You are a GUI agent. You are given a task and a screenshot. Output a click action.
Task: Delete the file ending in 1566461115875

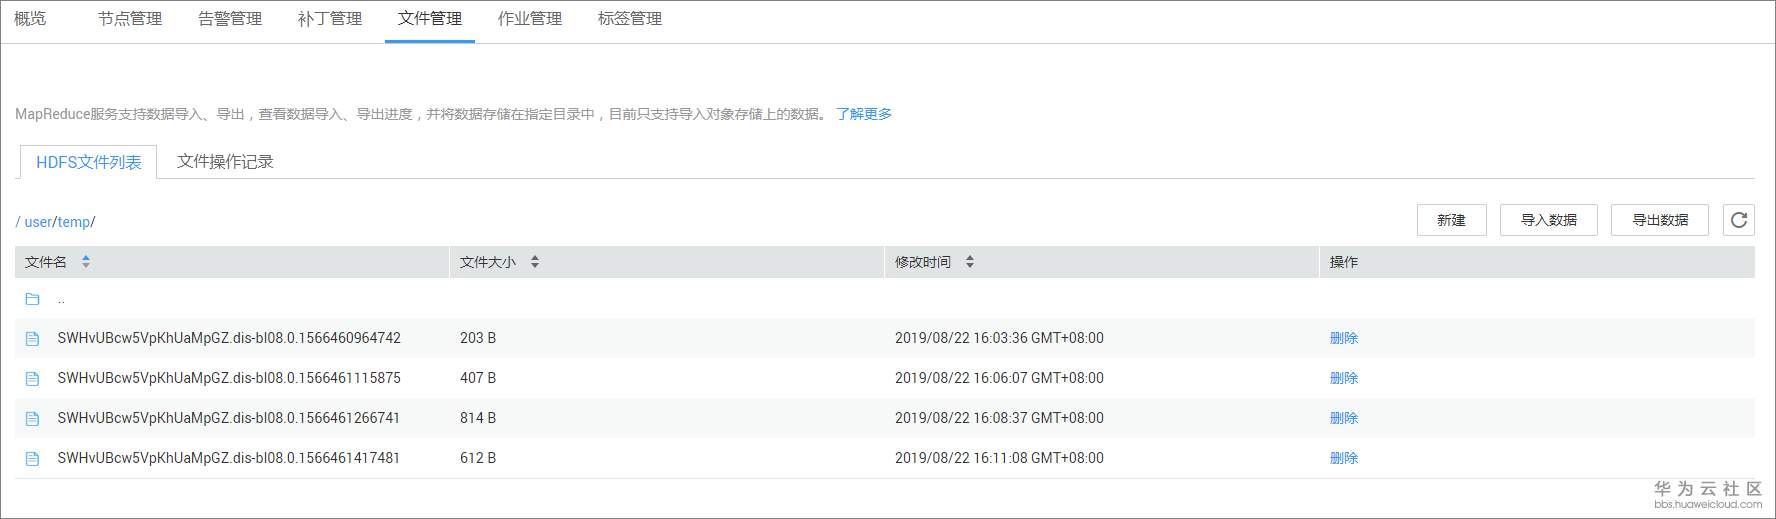click(1343, 378)
